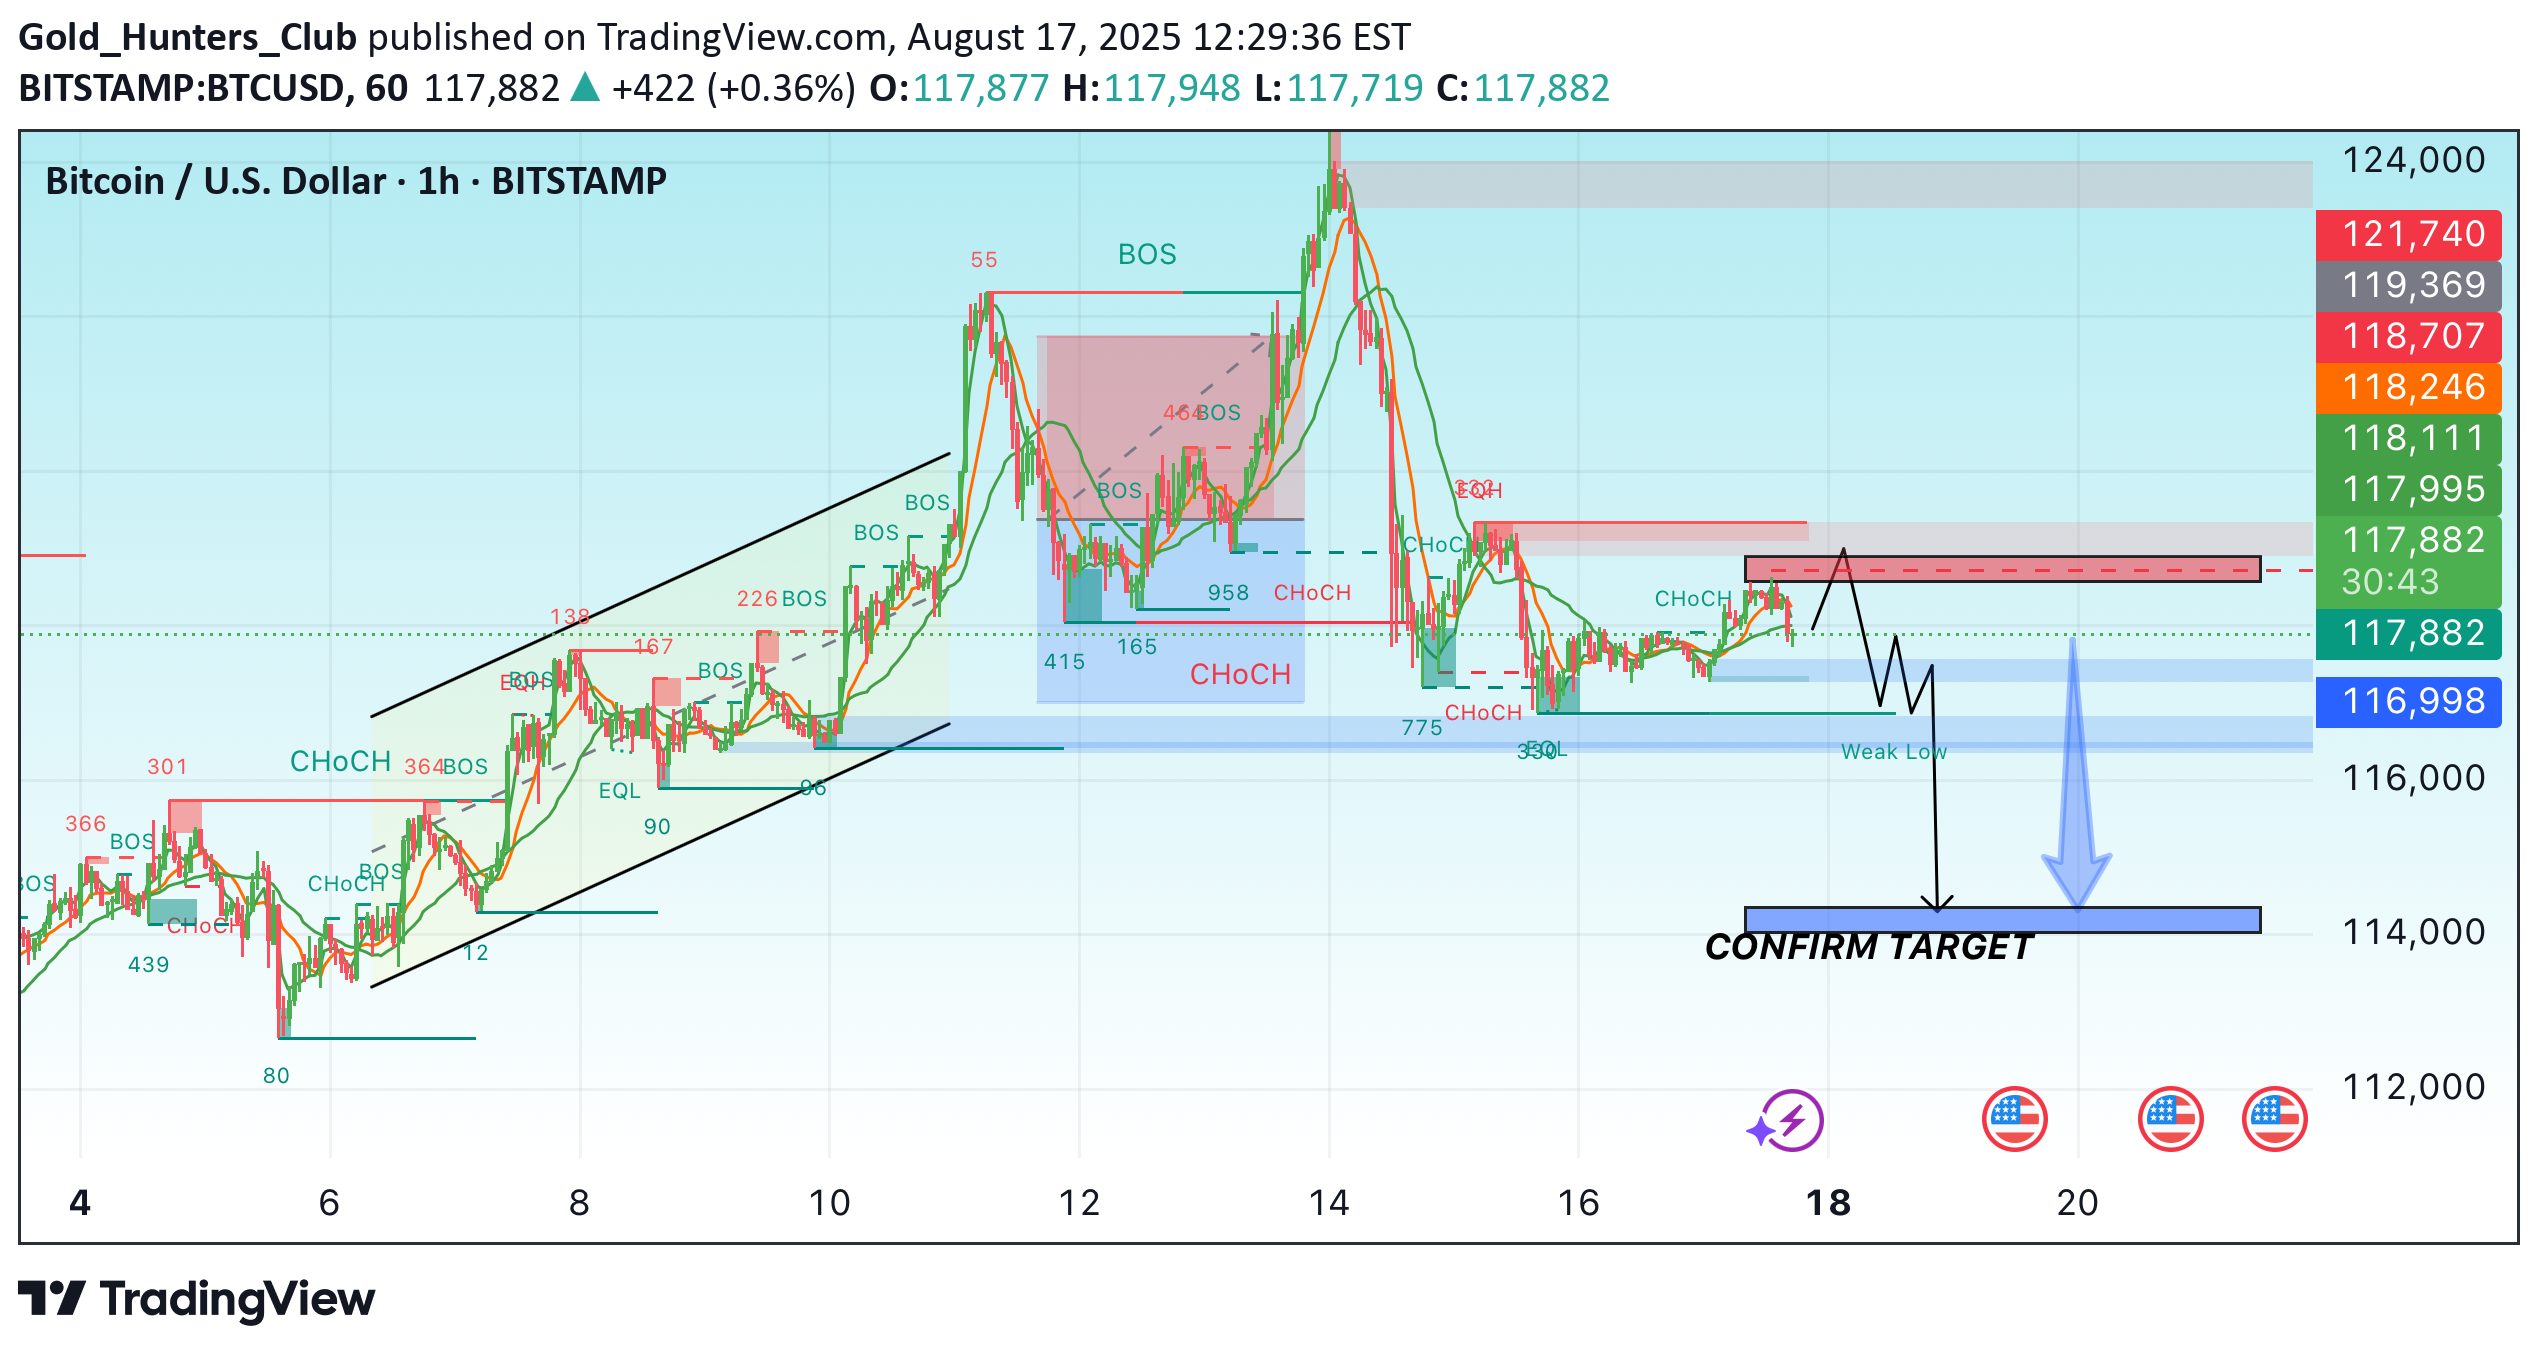Click the 415 level label
This screenshot has height=1353, width=2538.
1064,662
